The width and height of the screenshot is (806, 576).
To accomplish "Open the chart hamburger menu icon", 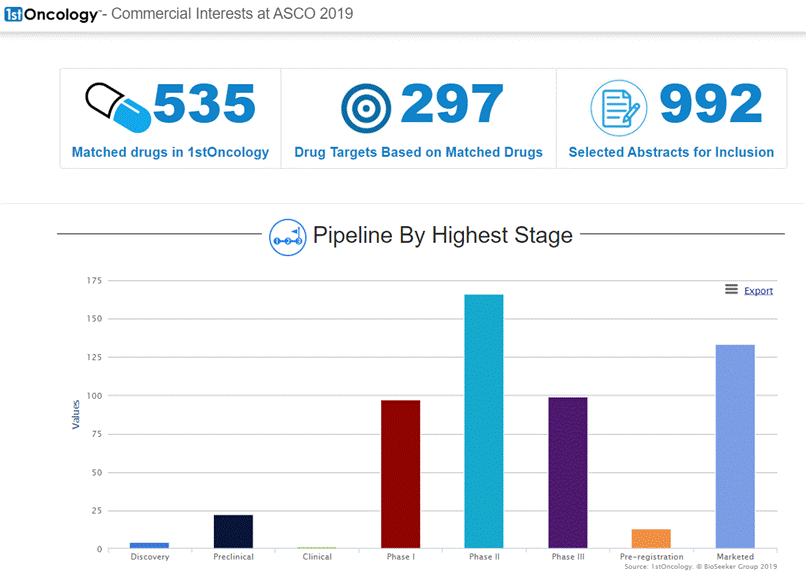I will point(731,290).
